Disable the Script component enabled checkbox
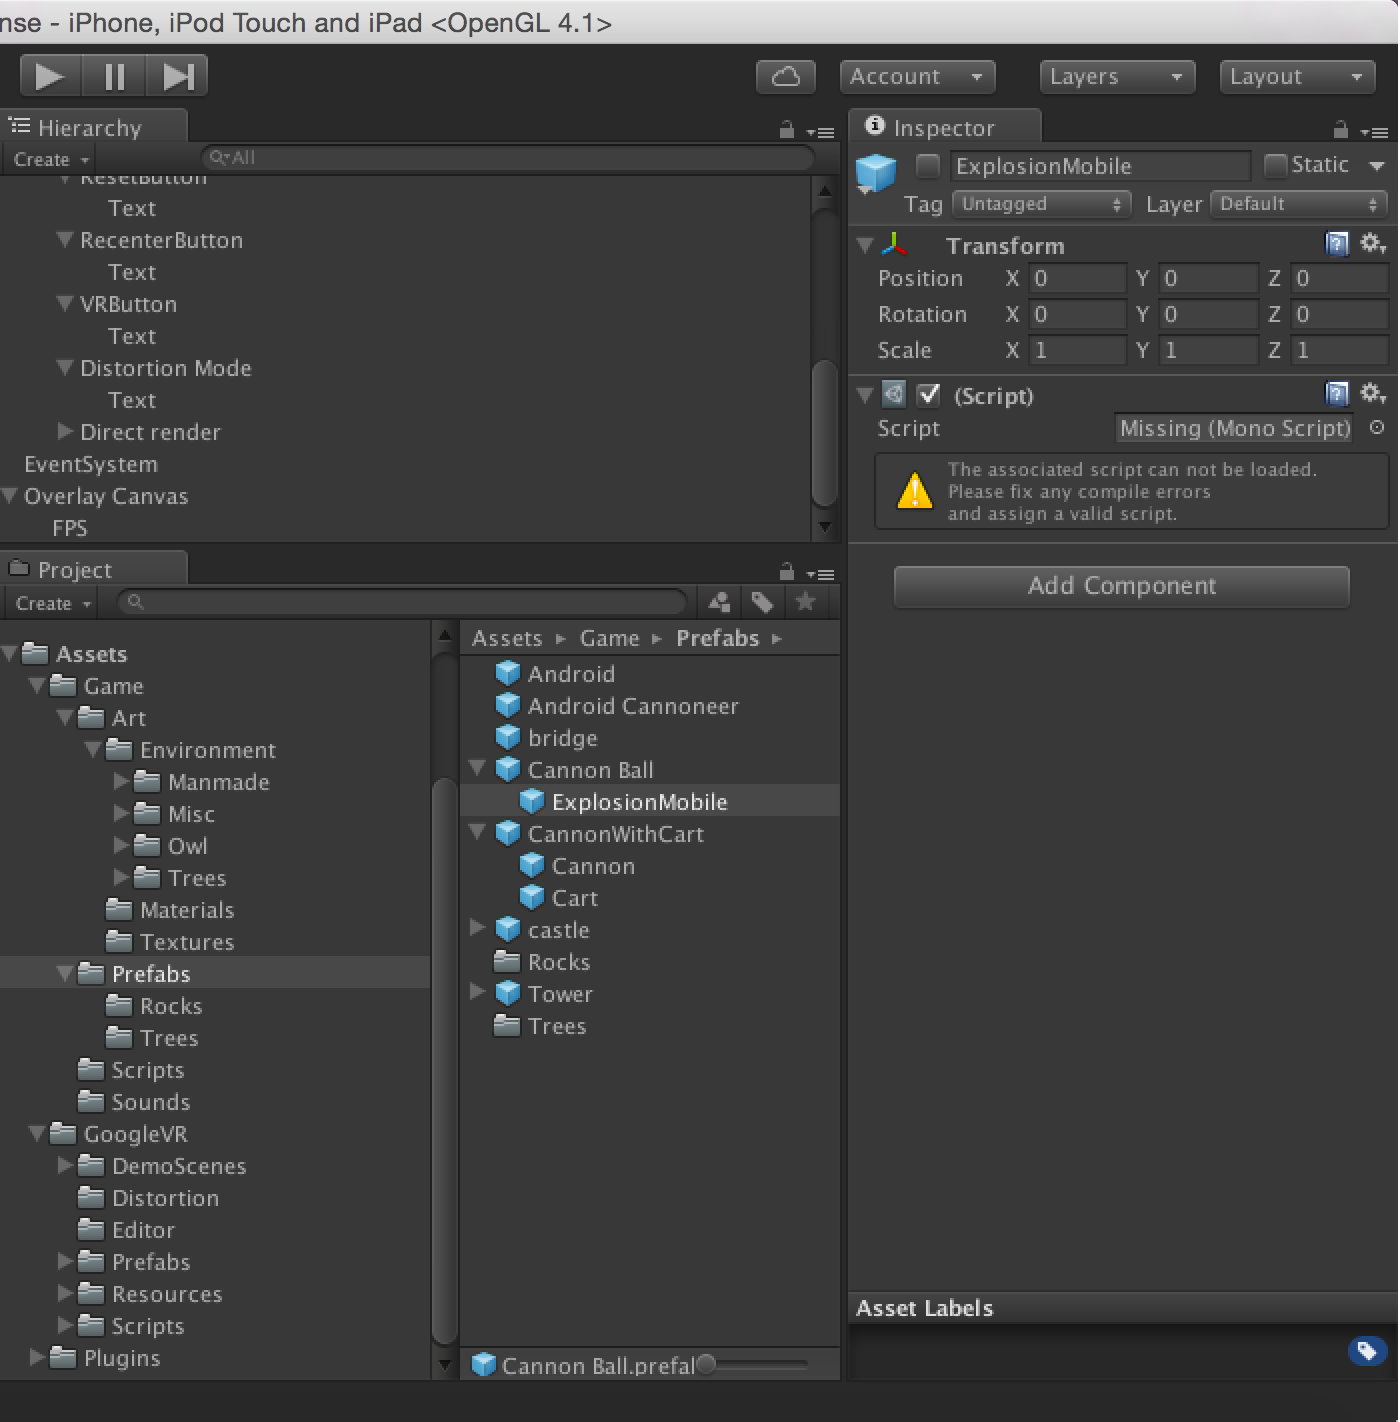The width and height of the screenshot is (1400, 1422). pos(929,395)
